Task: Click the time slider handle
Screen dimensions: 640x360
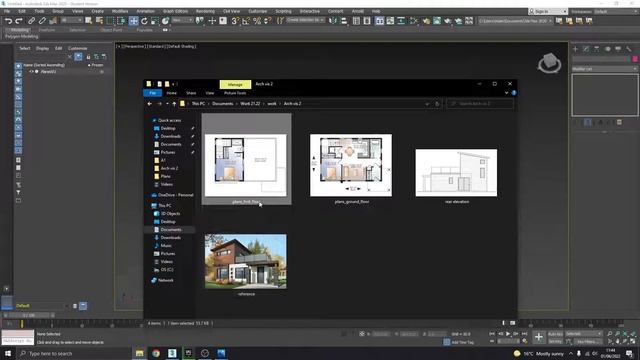Action: (28, 315)
